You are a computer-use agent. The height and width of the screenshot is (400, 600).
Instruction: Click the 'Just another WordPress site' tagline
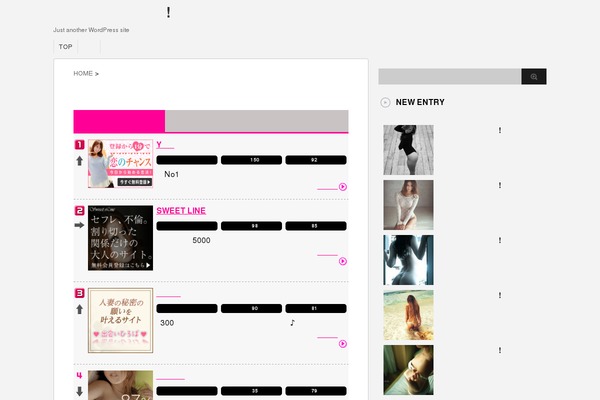pyautogui.click(x=91, y=30)
